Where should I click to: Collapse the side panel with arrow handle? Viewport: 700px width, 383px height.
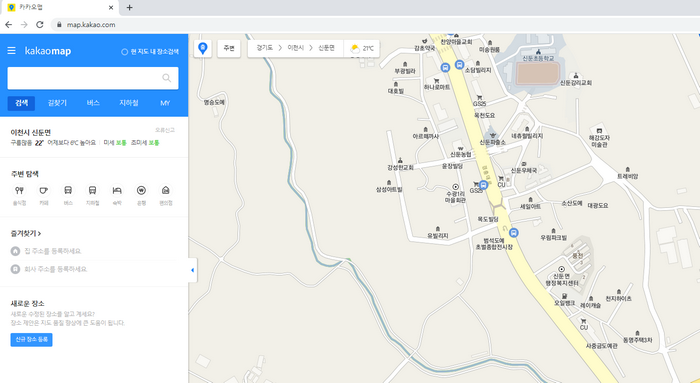pos(192,270)
